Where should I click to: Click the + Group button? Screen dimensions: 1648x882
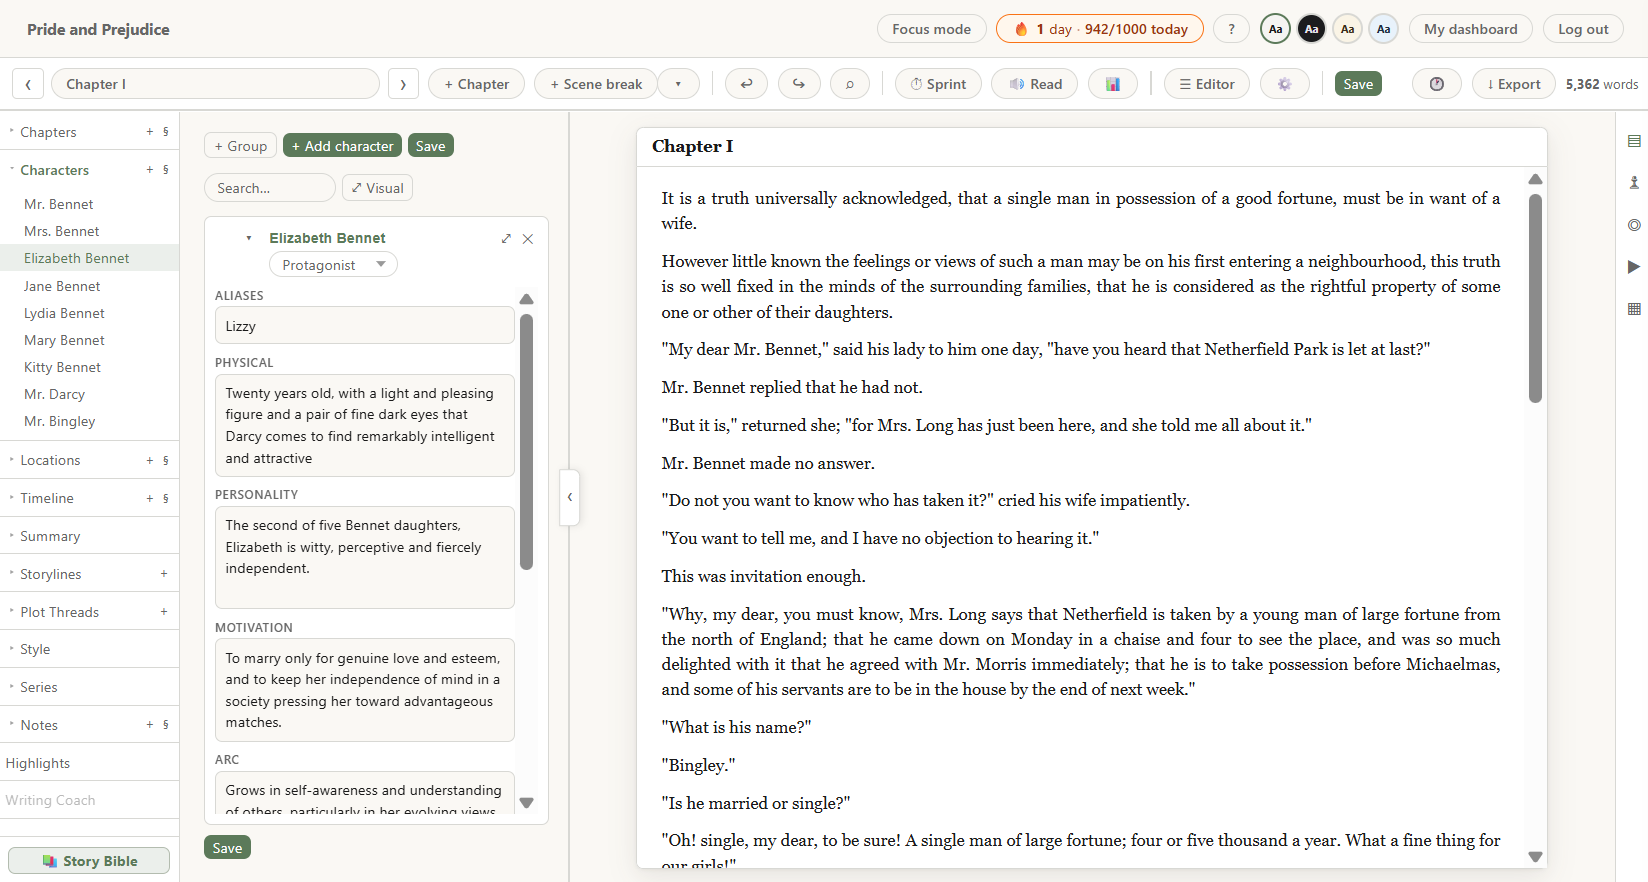240,146
